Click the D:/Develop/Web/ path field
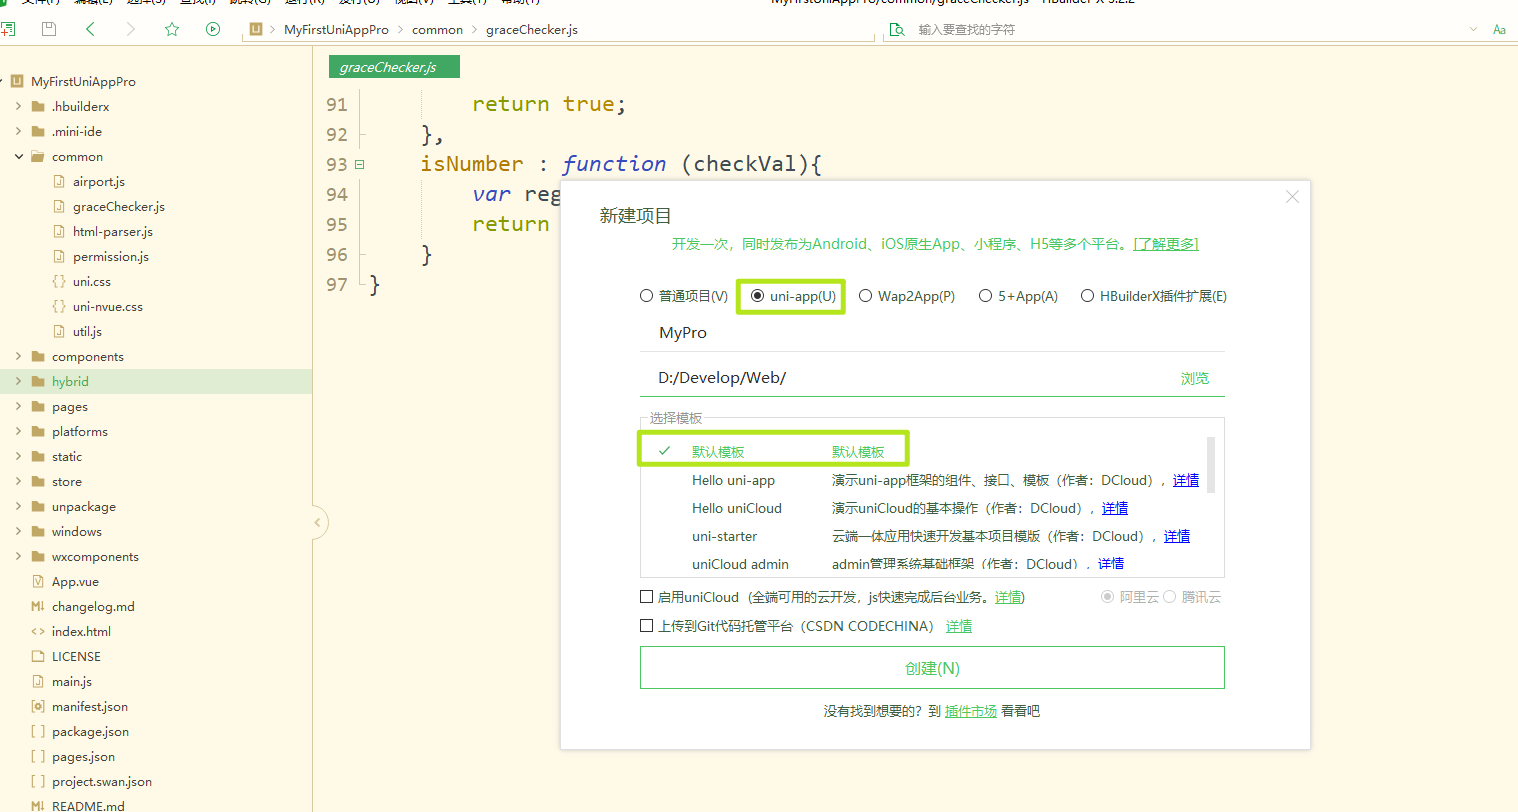The width and height of the screenshot is (1518, 812). tap(905, 378)
